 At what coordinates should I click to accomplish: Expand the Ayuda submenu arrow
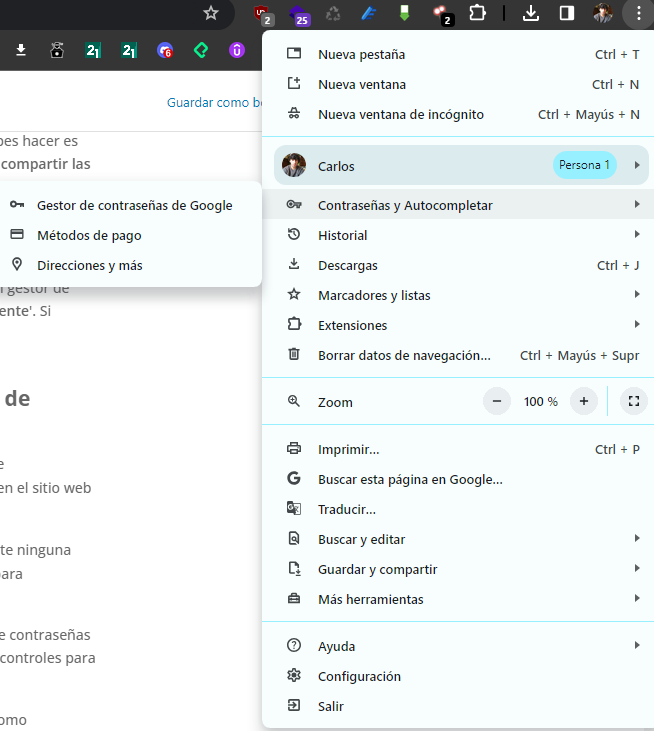coord(637,645)
